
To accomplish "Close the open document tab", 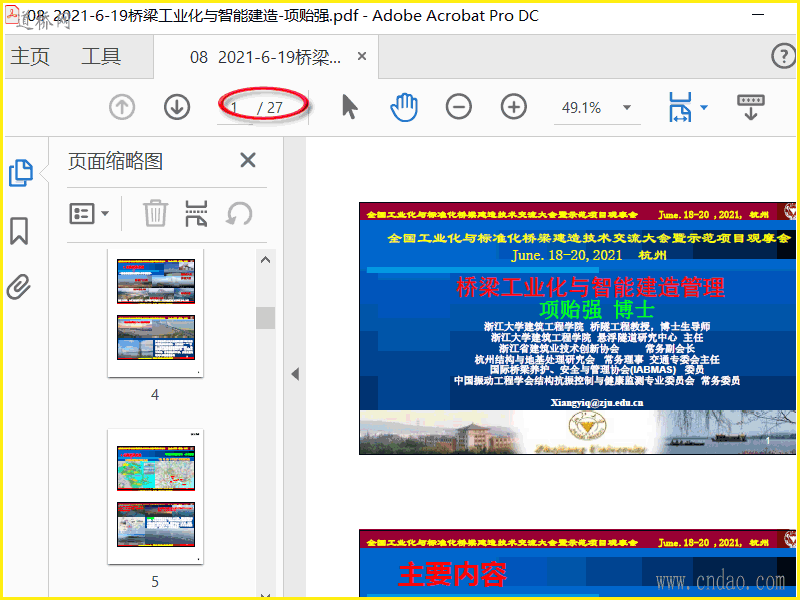I will pos(362,56).
